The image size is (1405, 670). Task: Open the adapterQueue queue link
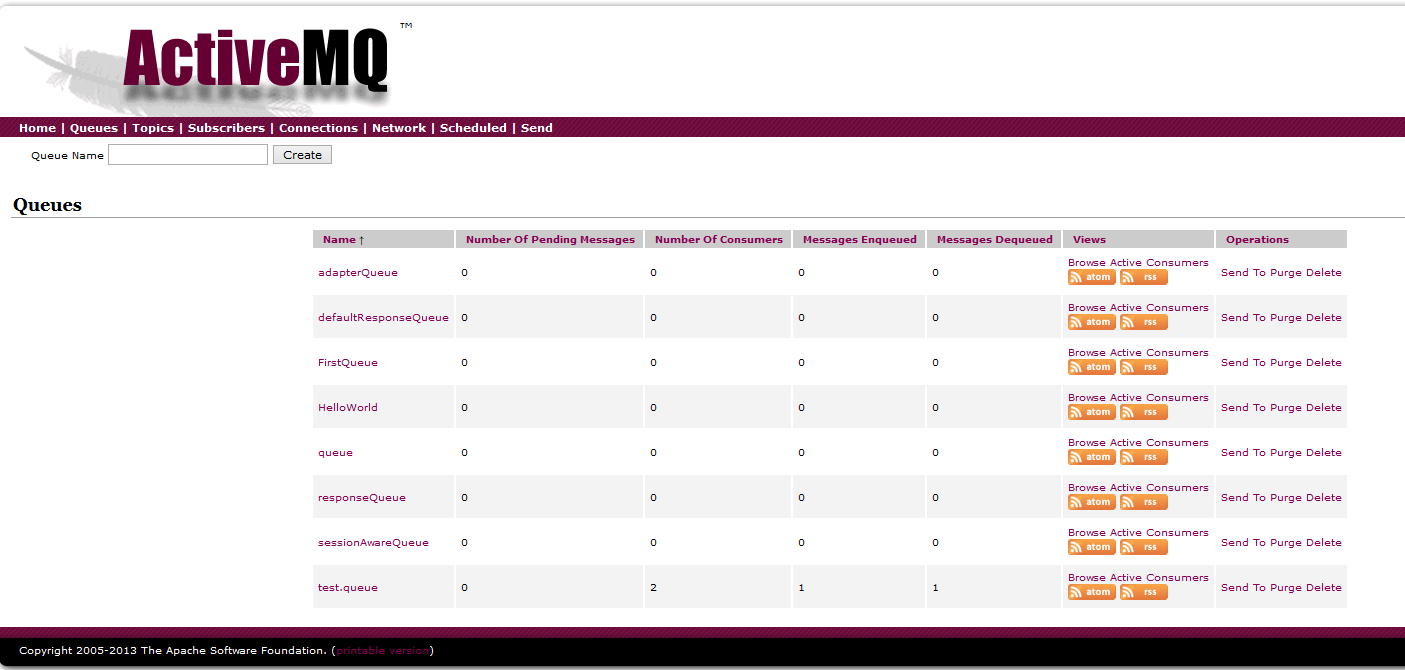point(358,273)
